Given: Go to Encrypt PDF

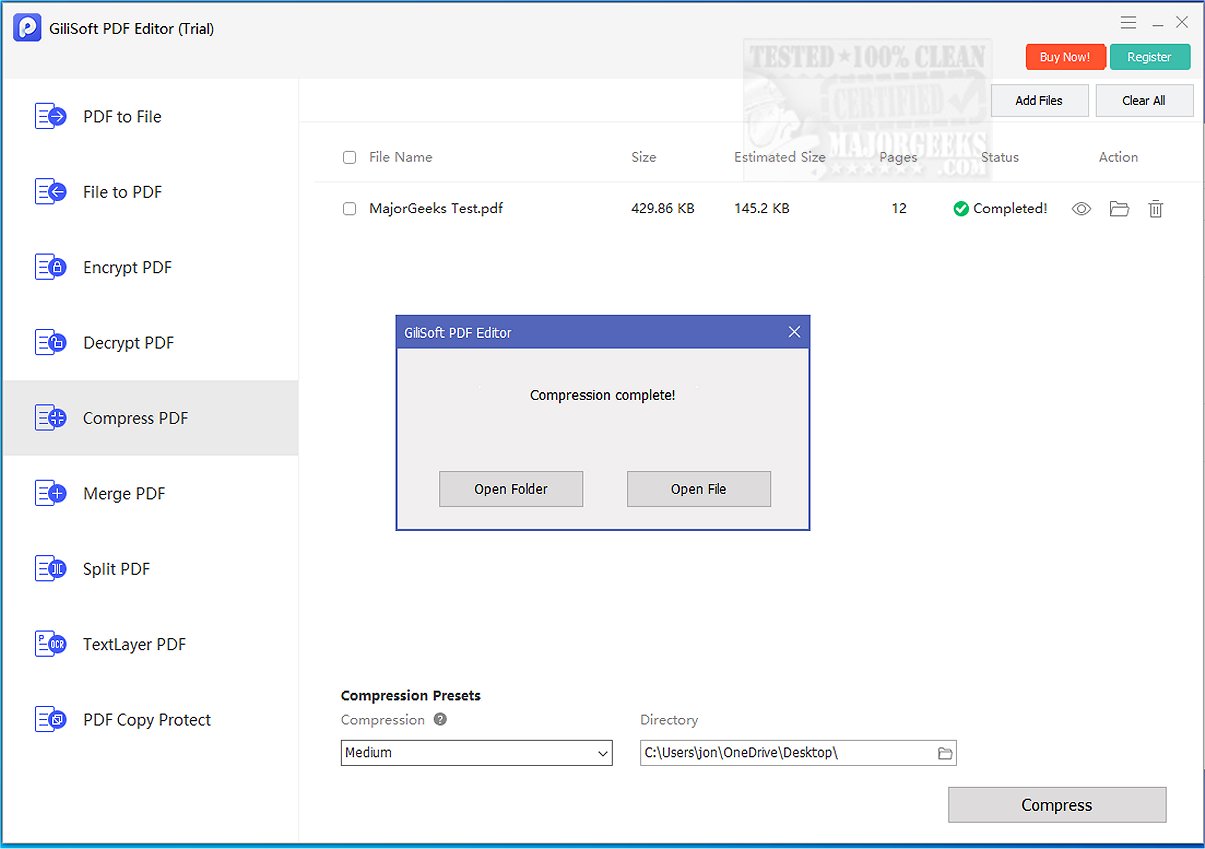Looking at the screenshot, I should point(150,267).
